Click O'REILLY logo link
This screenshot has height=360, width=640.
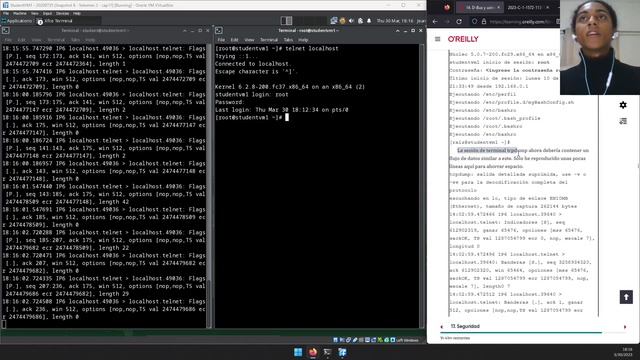click(463, 39)
